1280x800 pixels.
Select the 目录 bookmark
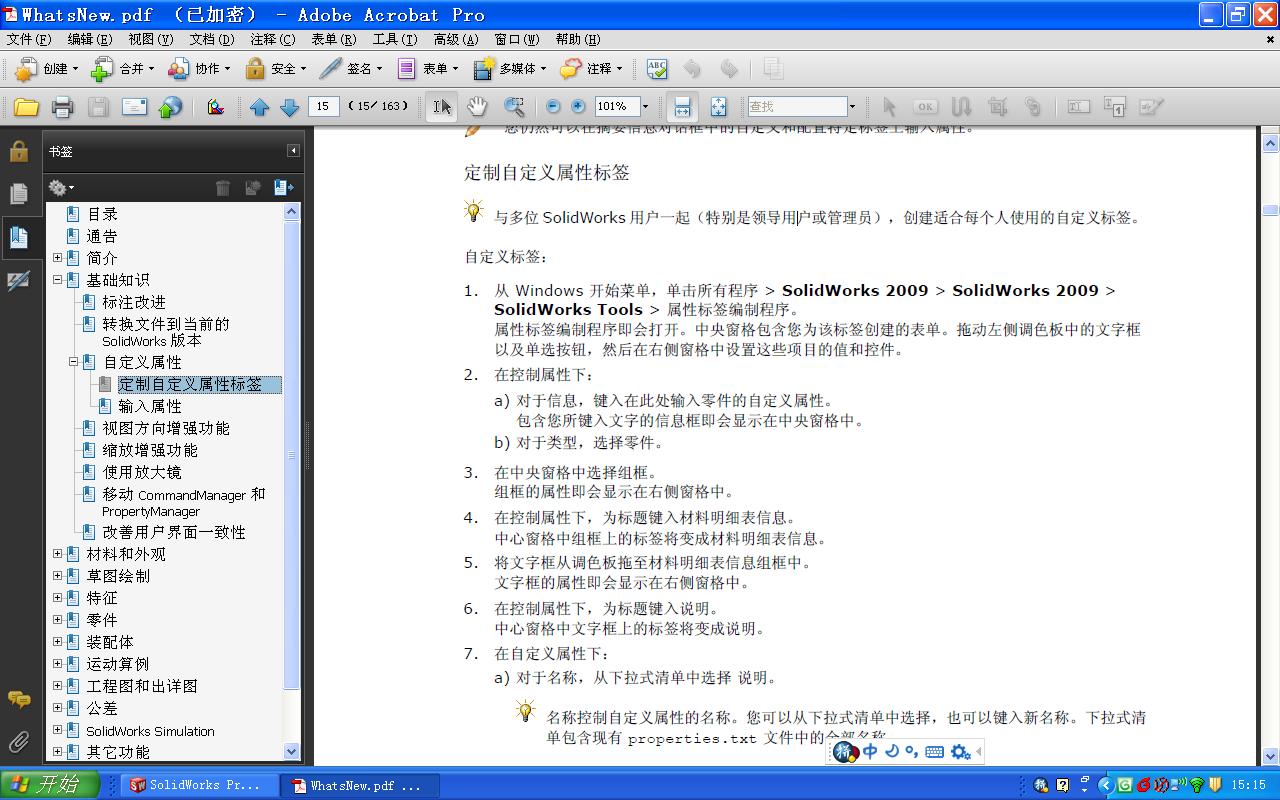coord(102,214)
